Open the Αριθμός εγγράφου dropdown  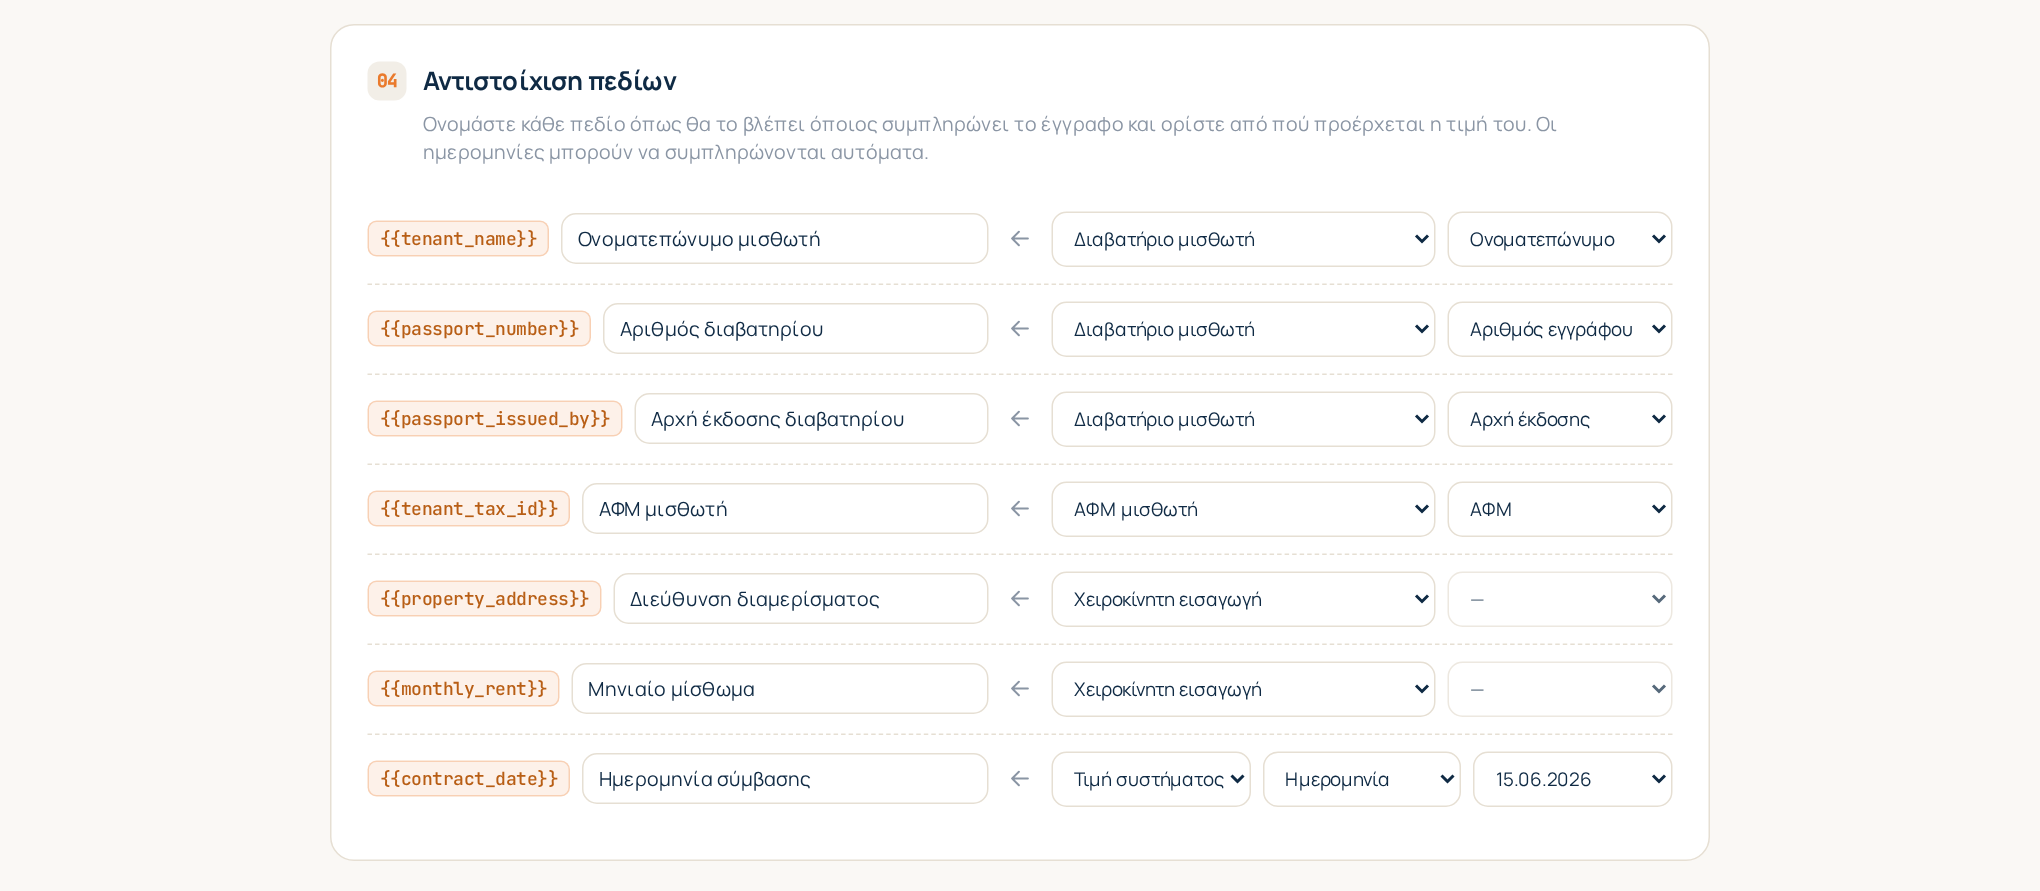[1560, 329]
